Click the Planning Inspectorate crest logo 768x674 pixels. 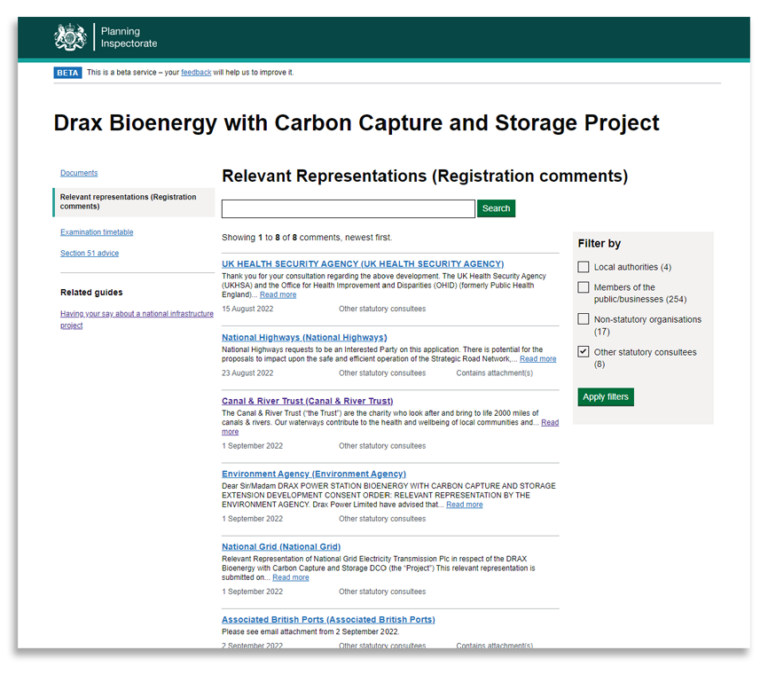(71, 37)
